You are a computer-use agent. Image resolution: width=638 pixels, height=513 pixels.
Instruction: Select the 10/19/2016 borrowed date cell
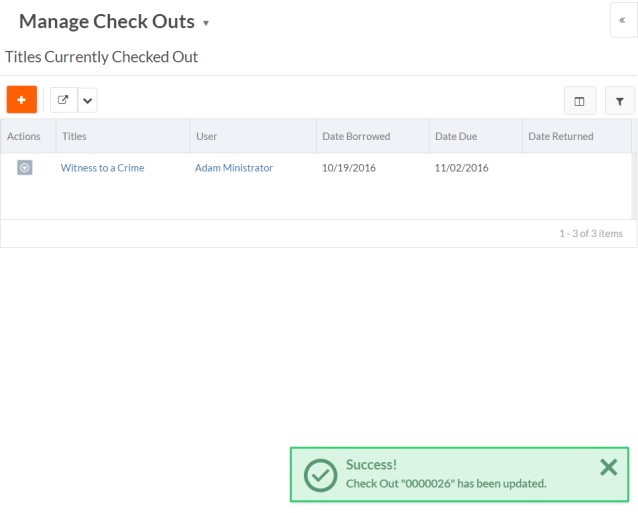(x=349, y=168)
